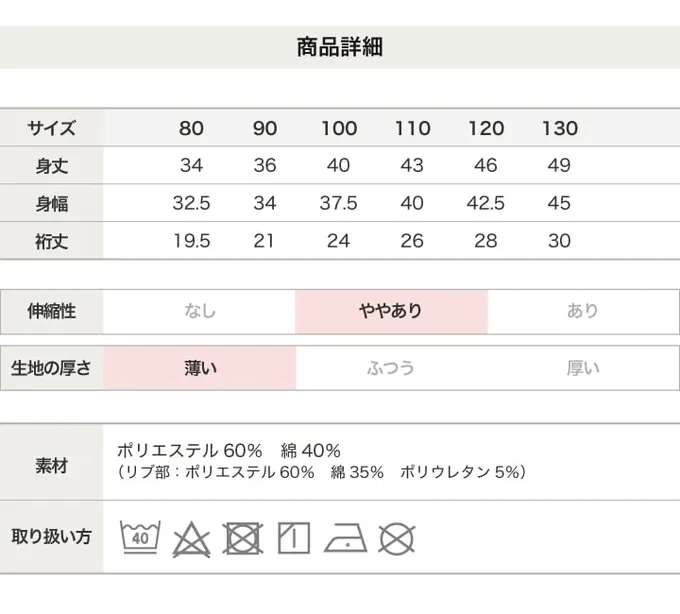
Task: Choose the ふつう fabric thickness option
Action: [391, 368]
